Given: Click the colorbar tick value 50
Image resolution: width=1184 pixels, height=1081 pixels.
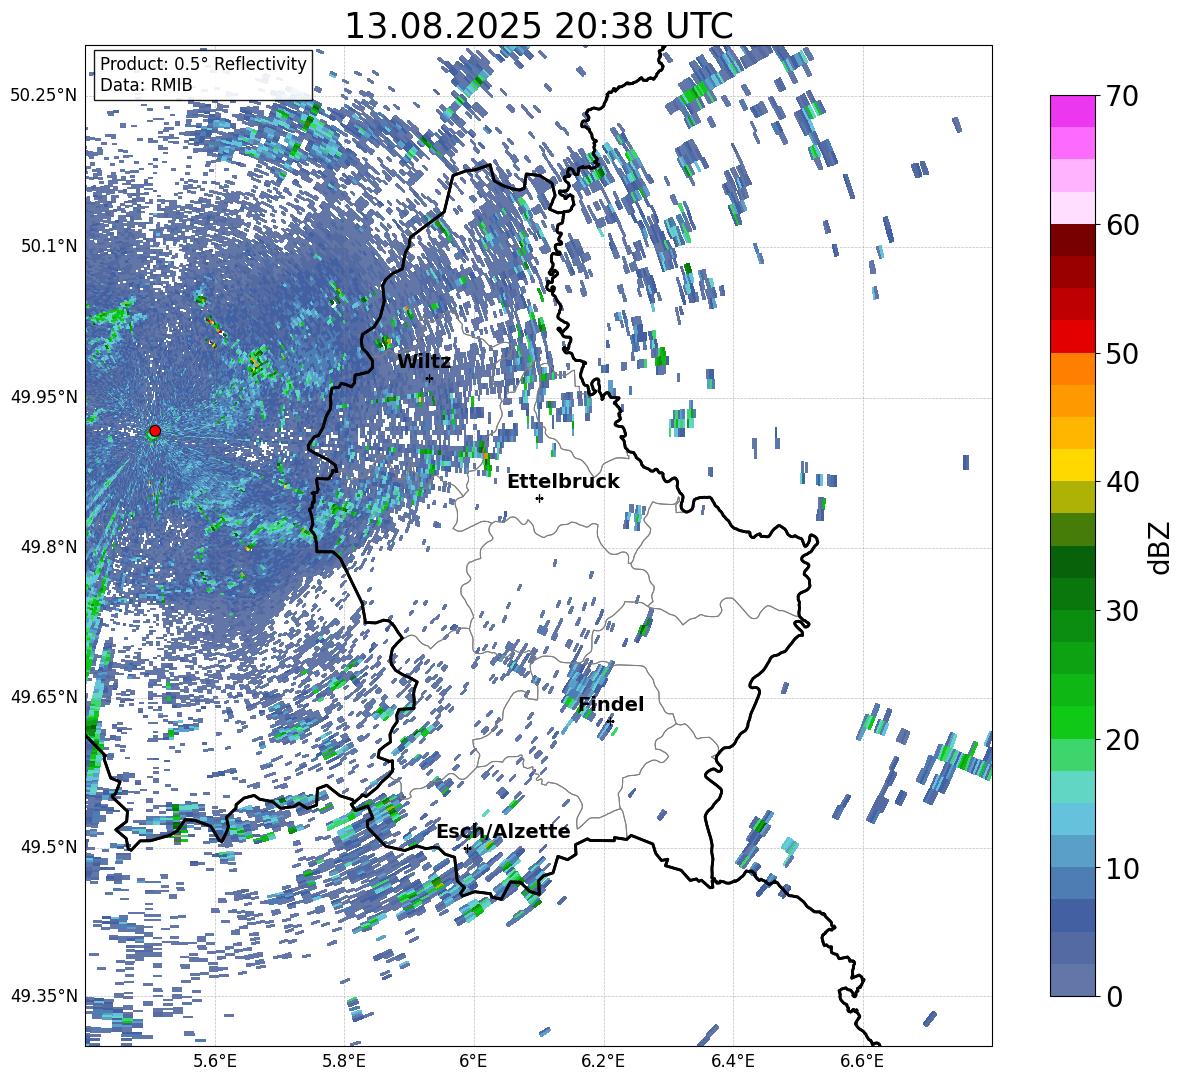Looking at the screenshot, I should click(1122, 353).
